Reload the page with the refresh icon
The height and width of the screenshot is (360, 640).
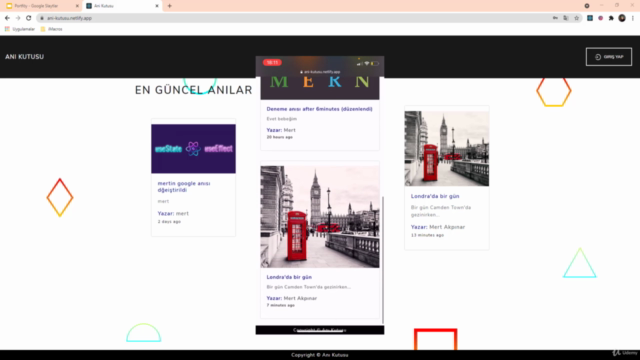click(29, 18)
